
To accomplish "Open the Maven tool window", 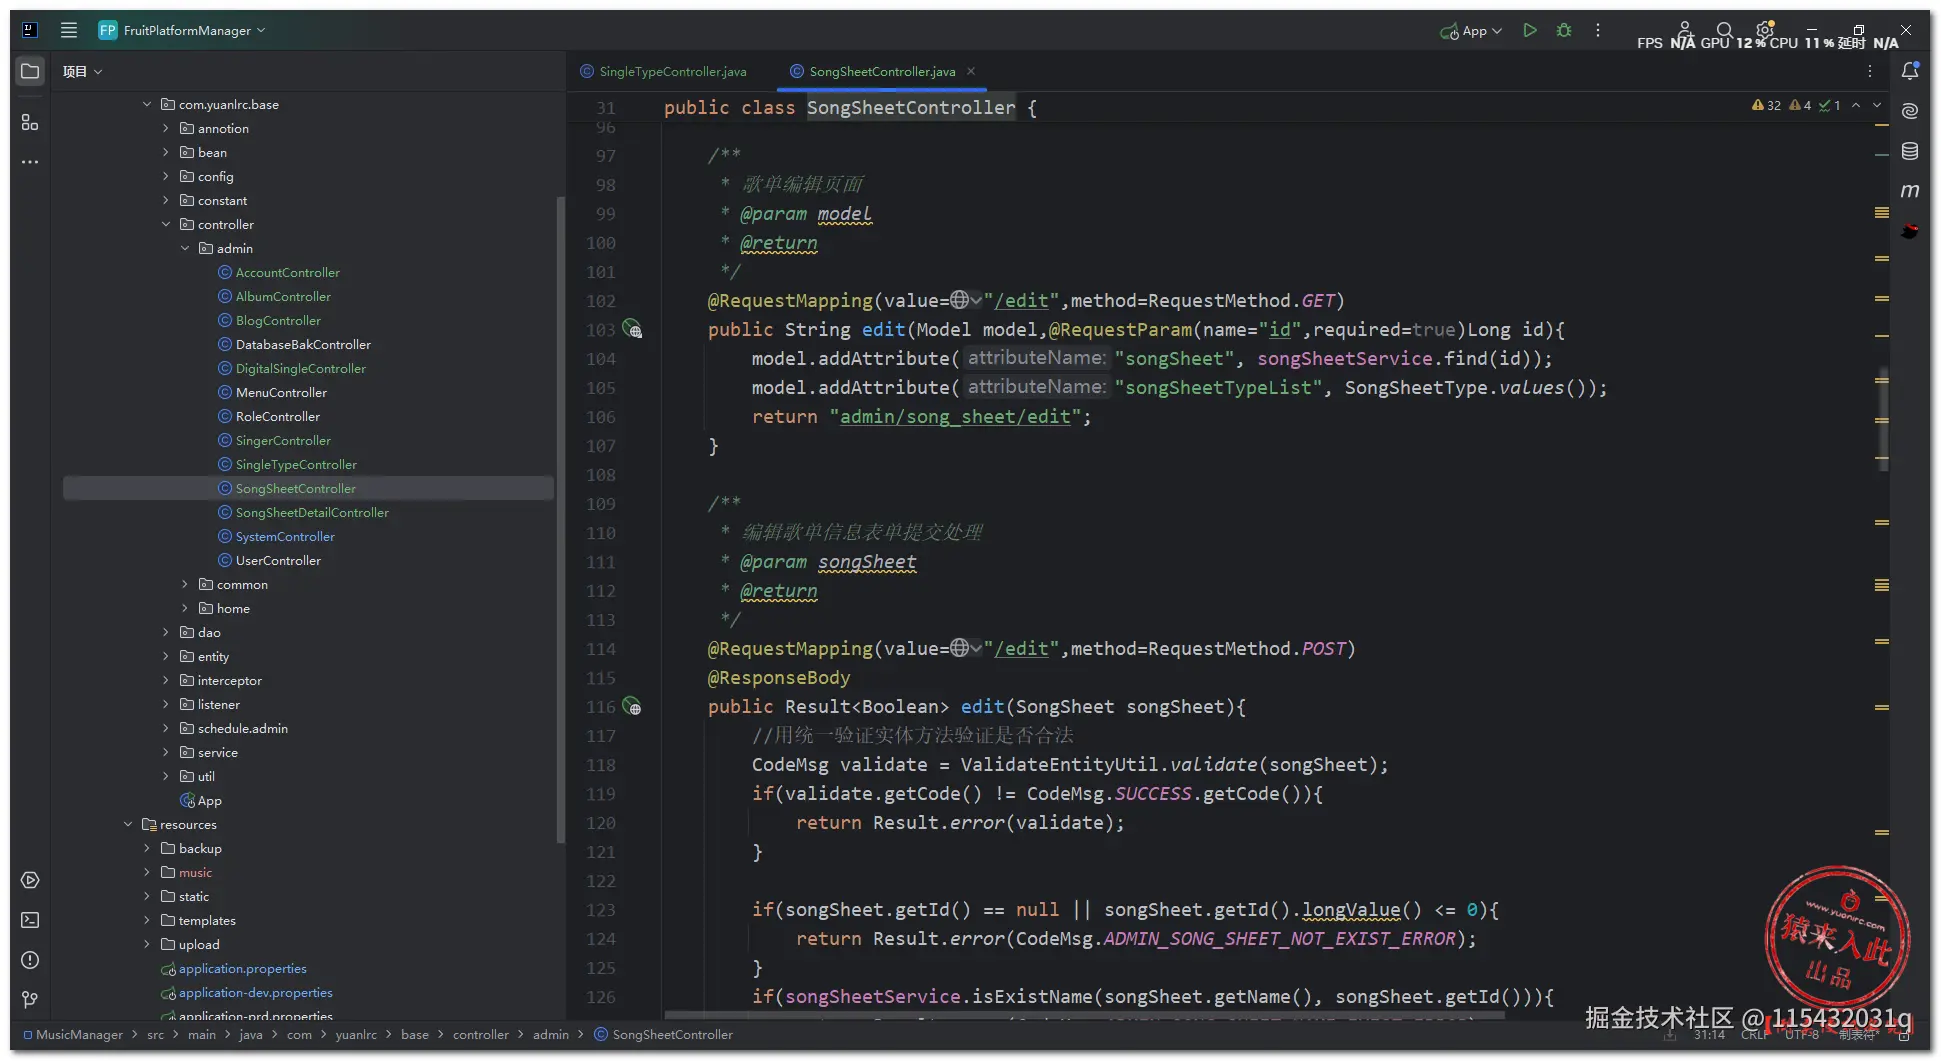I will pos(1910,190).
